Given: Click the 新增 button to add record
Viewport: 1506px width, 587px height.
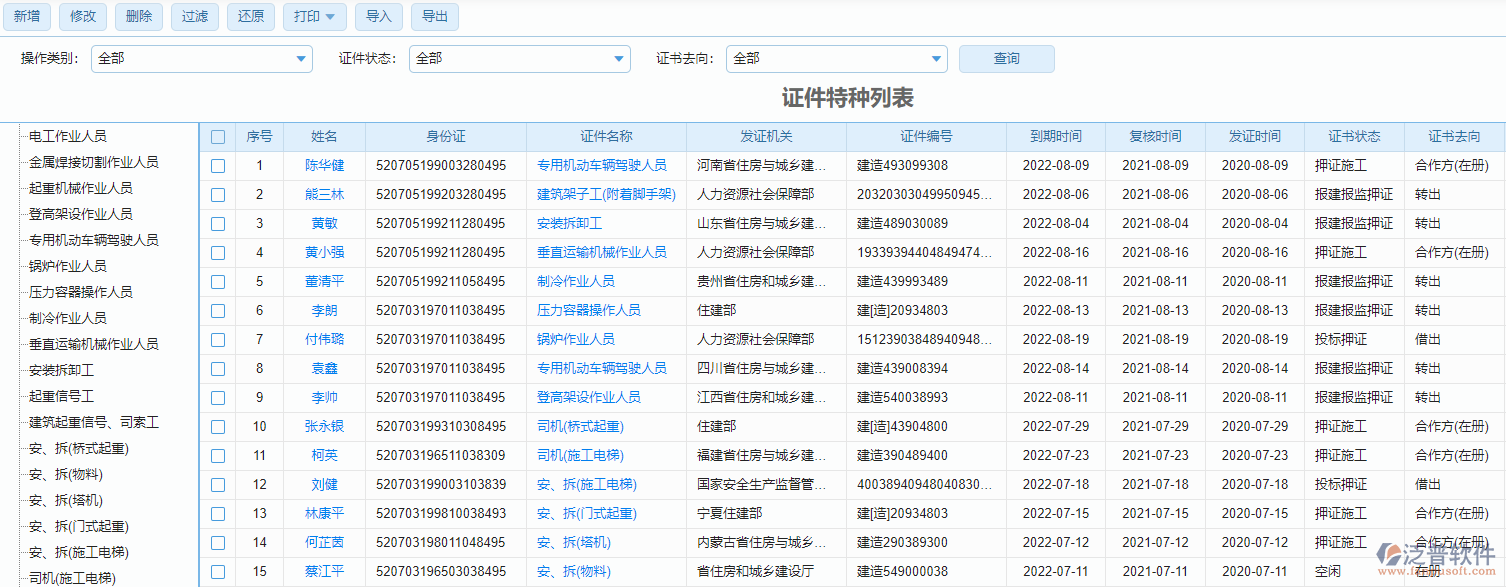Looking at the screenshot, I should click(x=26, y=16).
